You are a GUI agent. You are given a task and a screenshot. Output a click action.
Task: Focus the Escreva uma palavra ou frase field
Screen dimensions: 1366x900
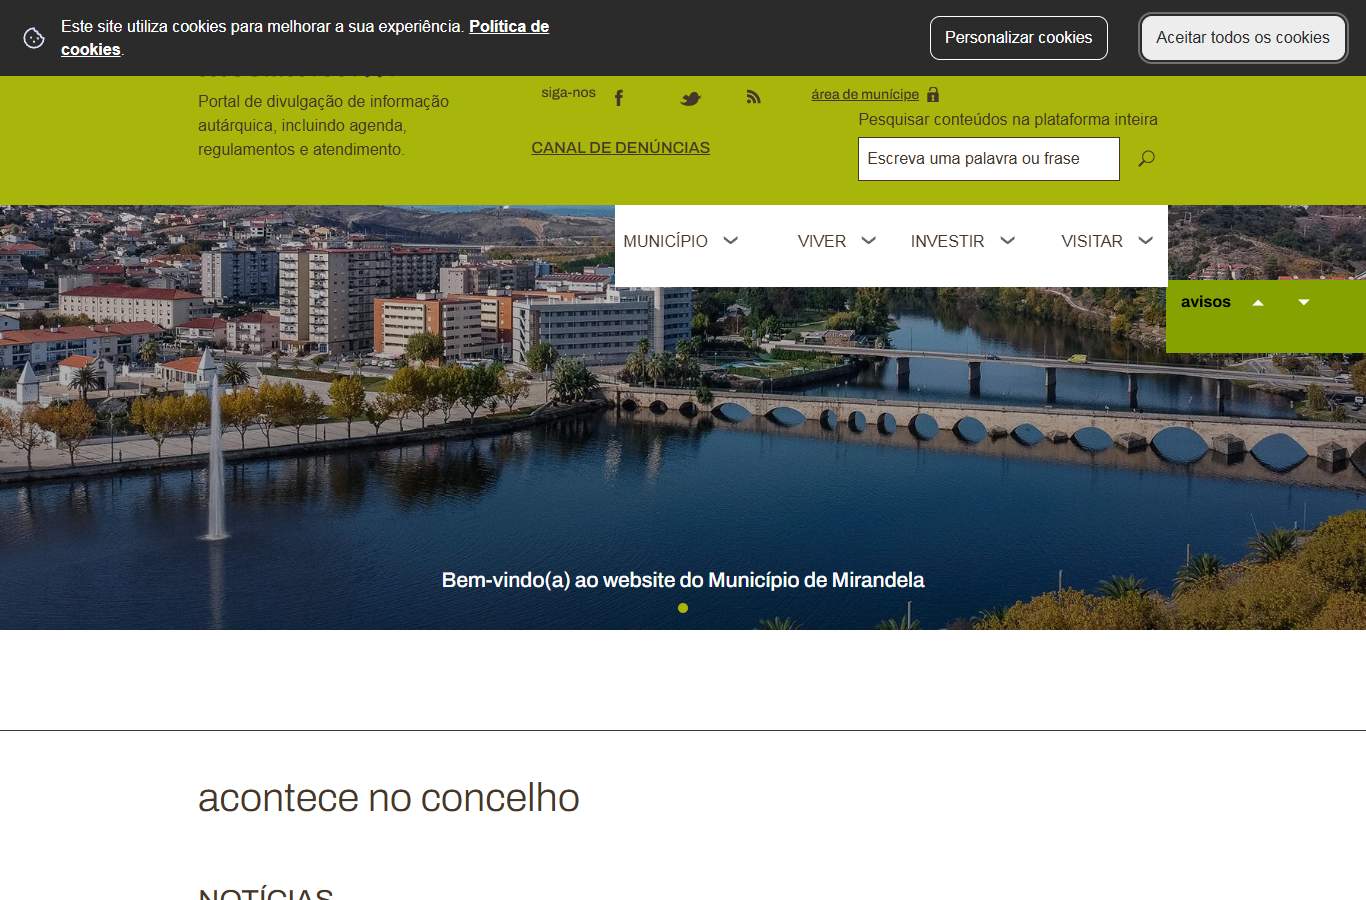pyautogui.click(x=989, y=159)
